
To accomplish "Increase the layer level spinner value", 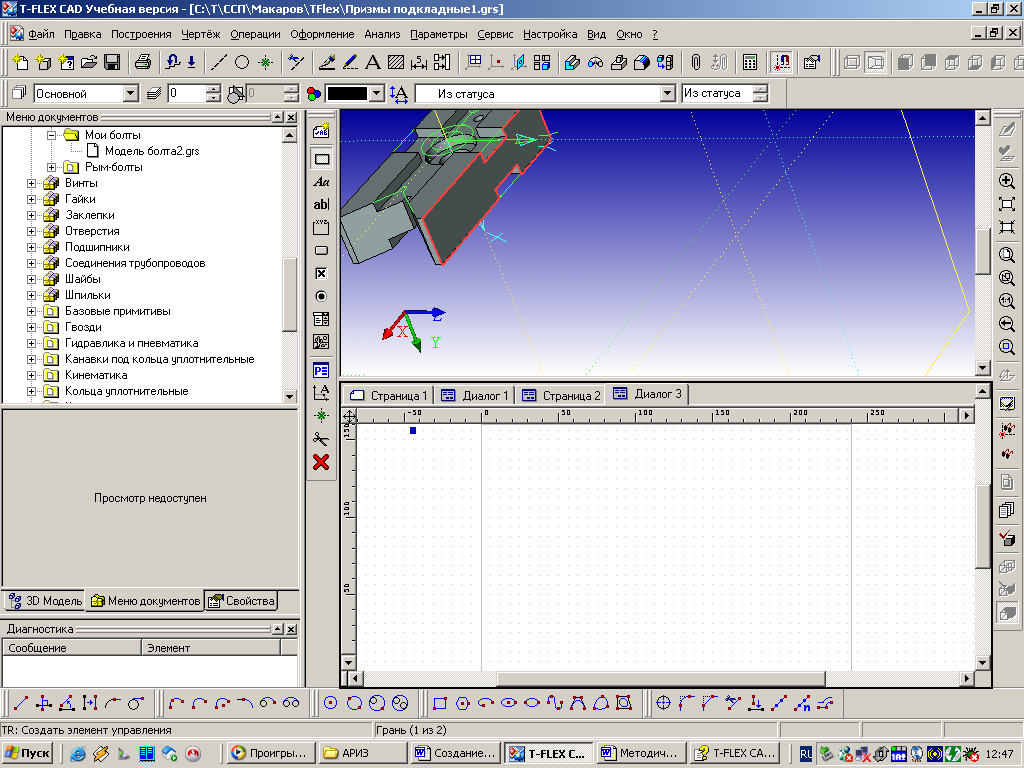I will tap(213, 89).
